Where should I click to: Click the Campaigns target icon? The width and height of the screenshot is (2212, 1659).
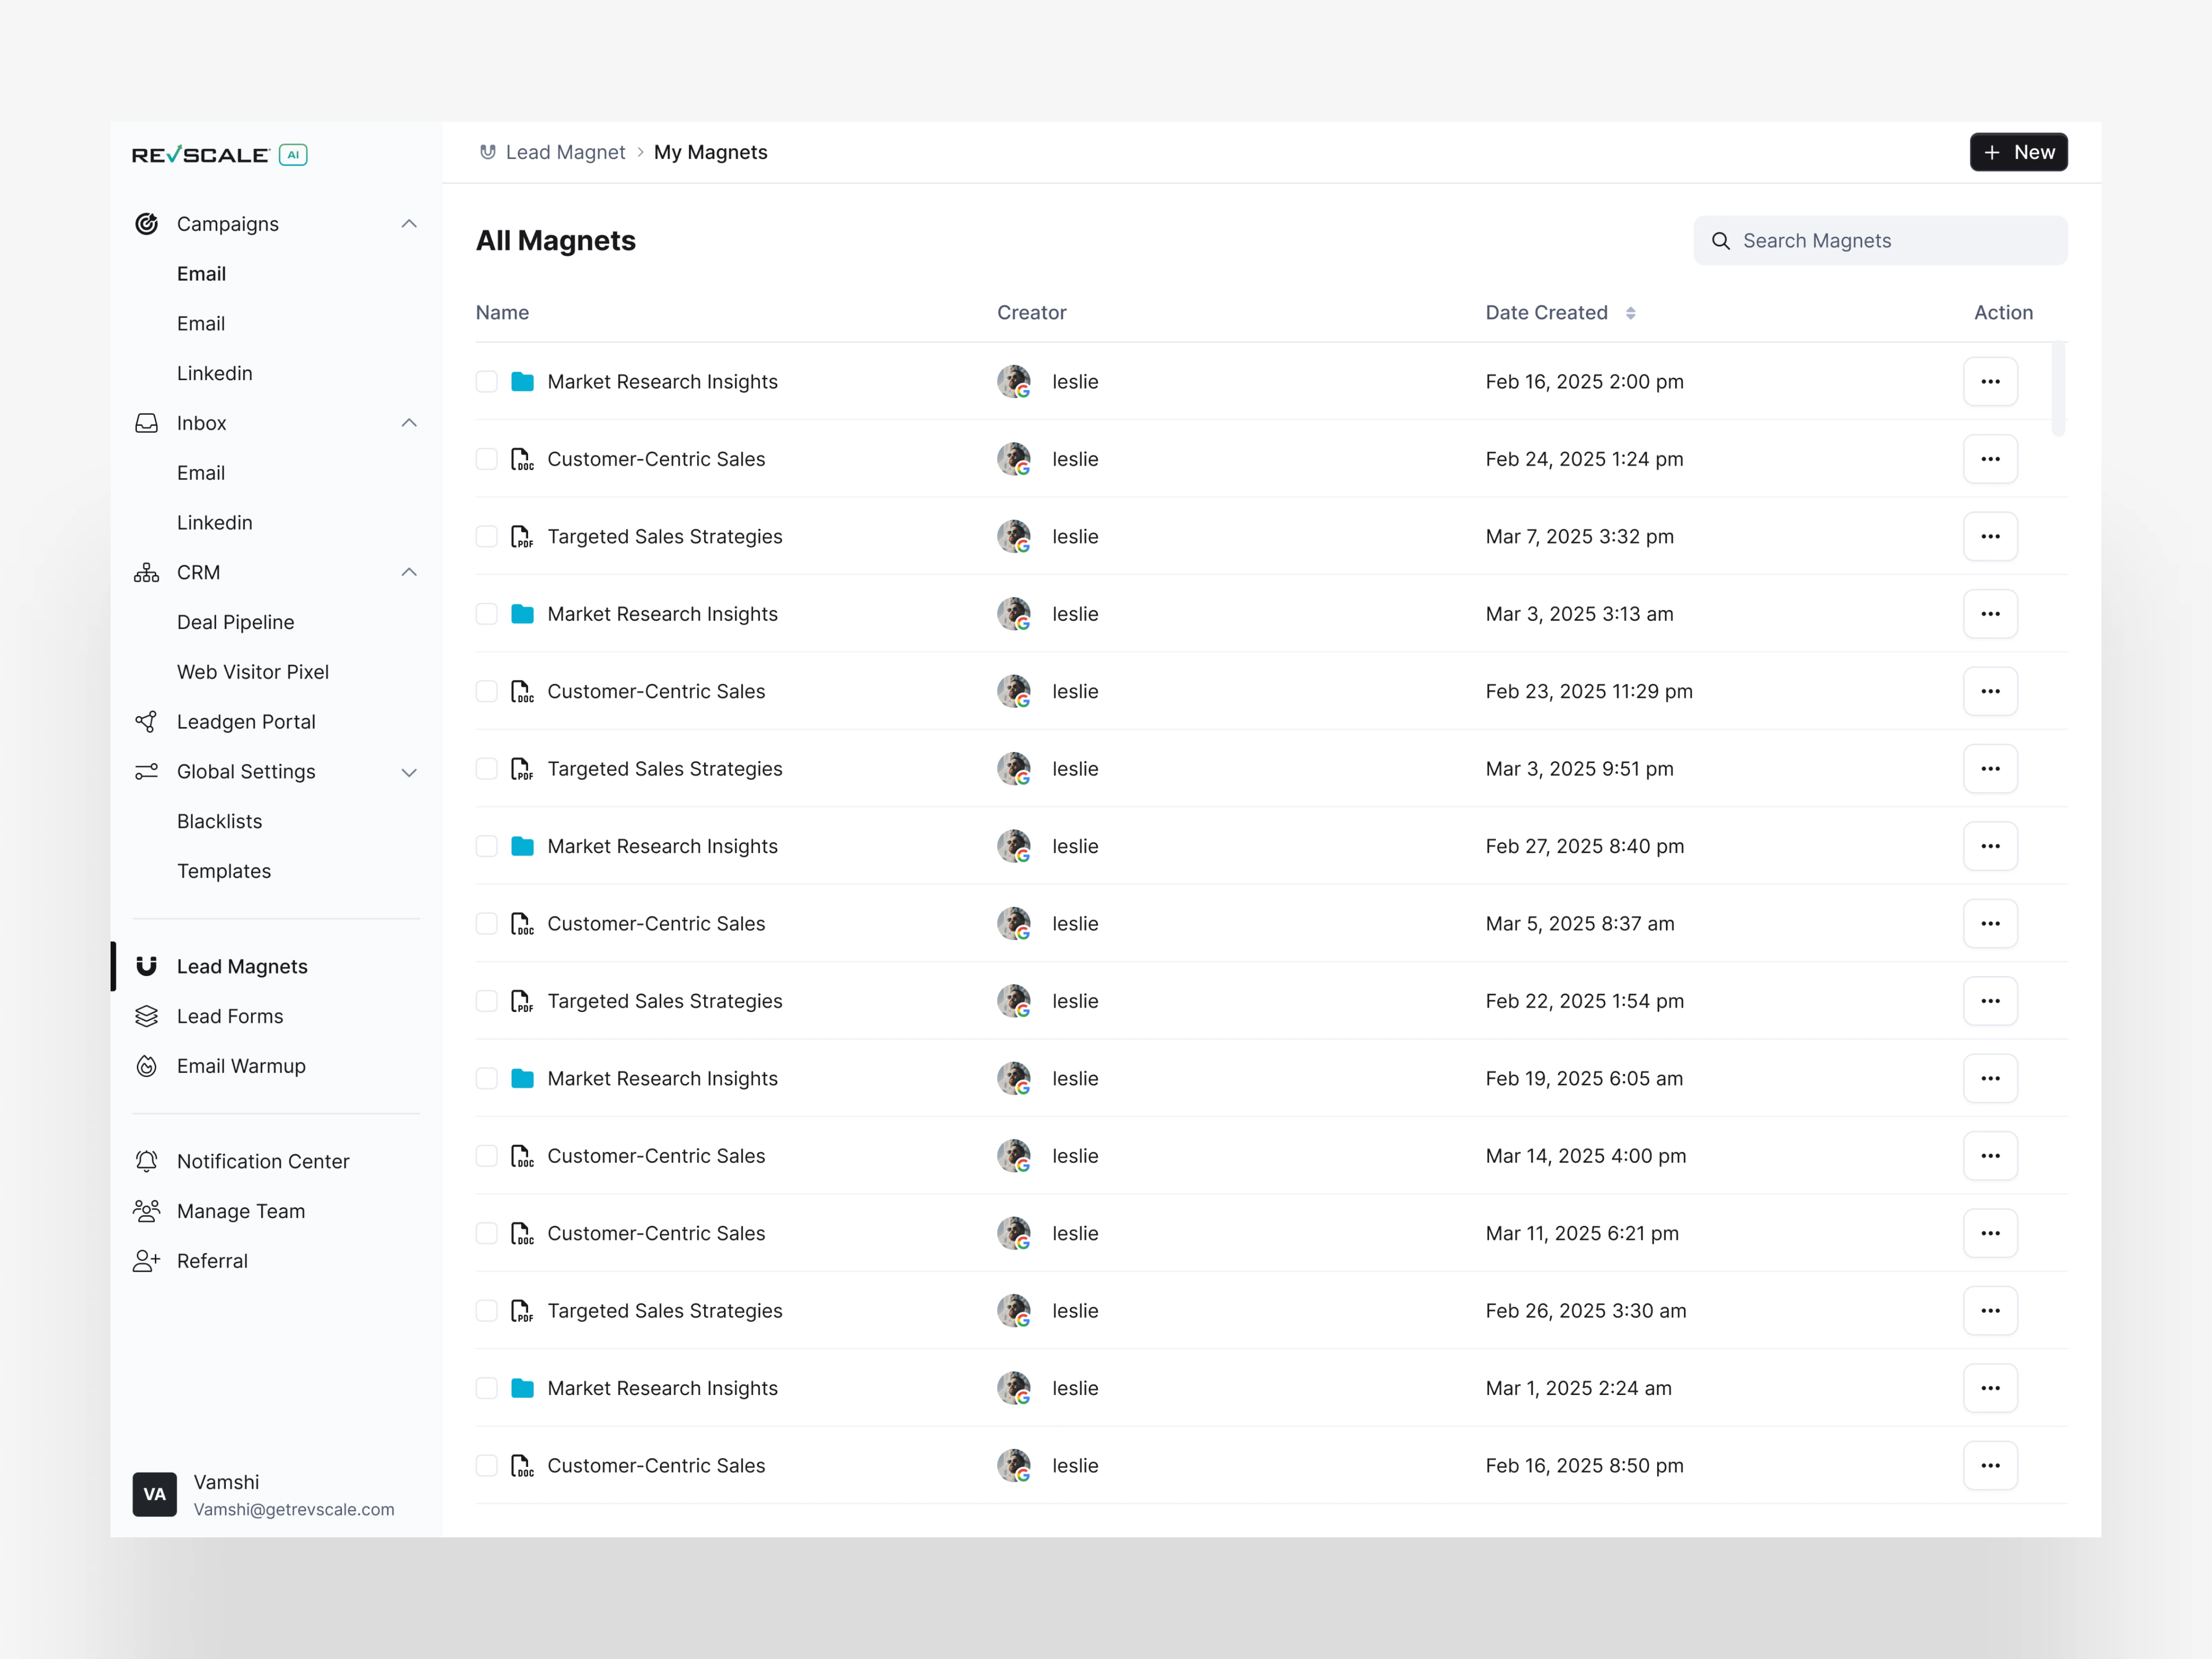tap(147, 224)
